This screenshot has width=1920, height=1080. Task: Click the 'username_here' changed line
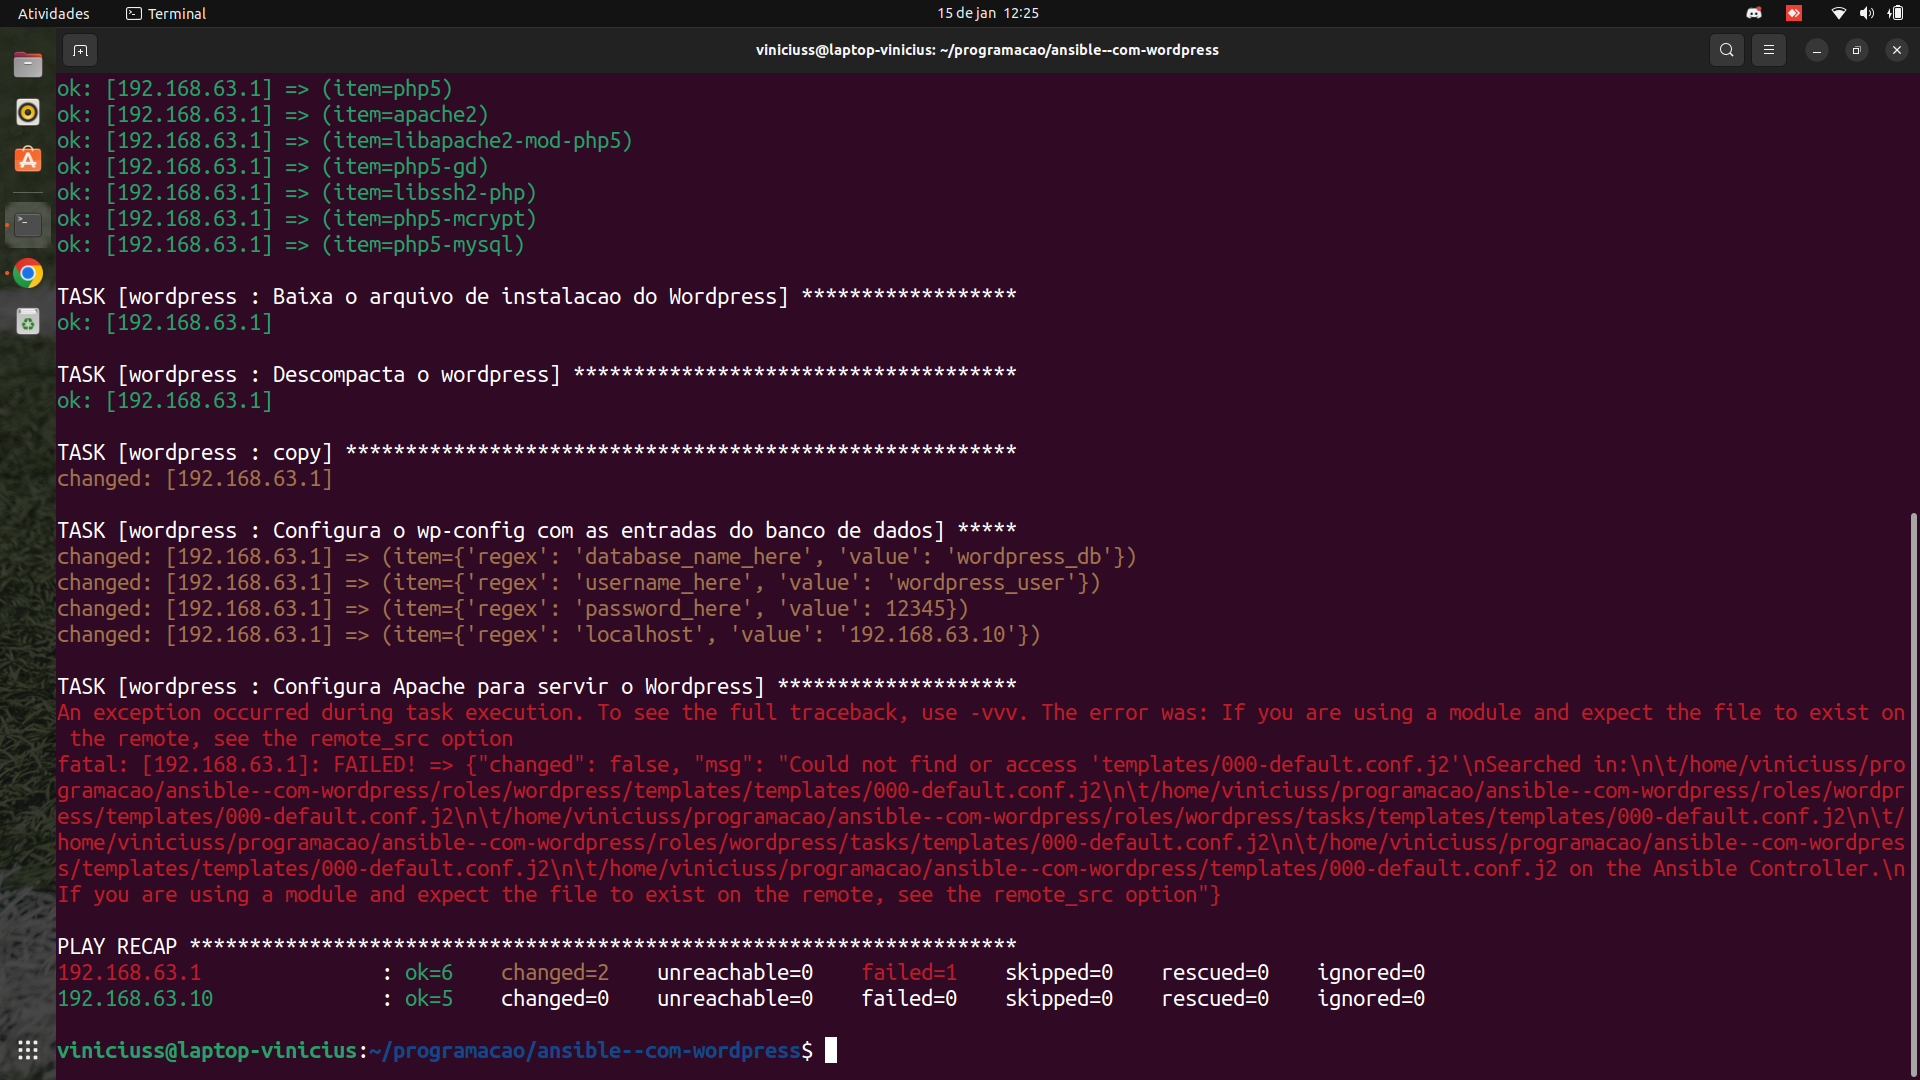pyautogui.click(x=579, y=583)
